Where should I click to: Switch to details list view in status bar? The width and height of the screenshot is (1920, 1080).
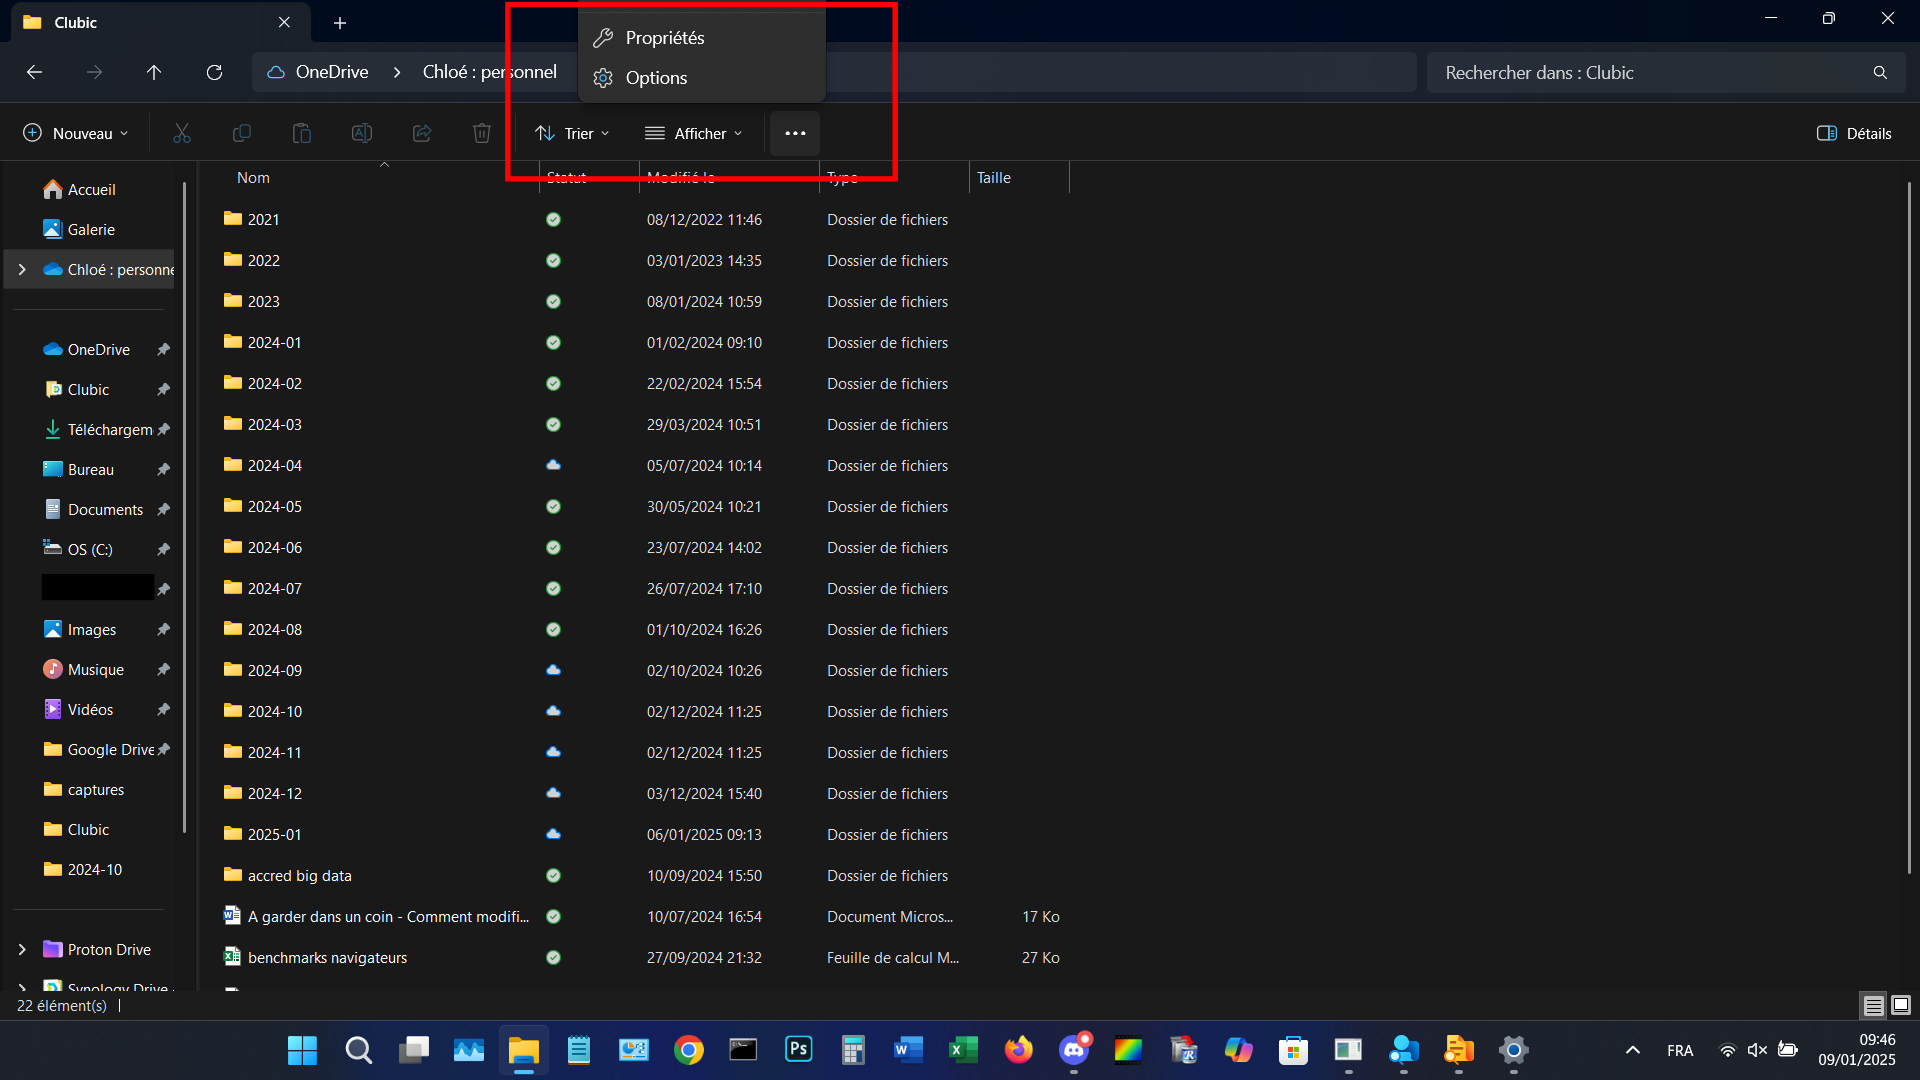(x=1874, y=1005)
